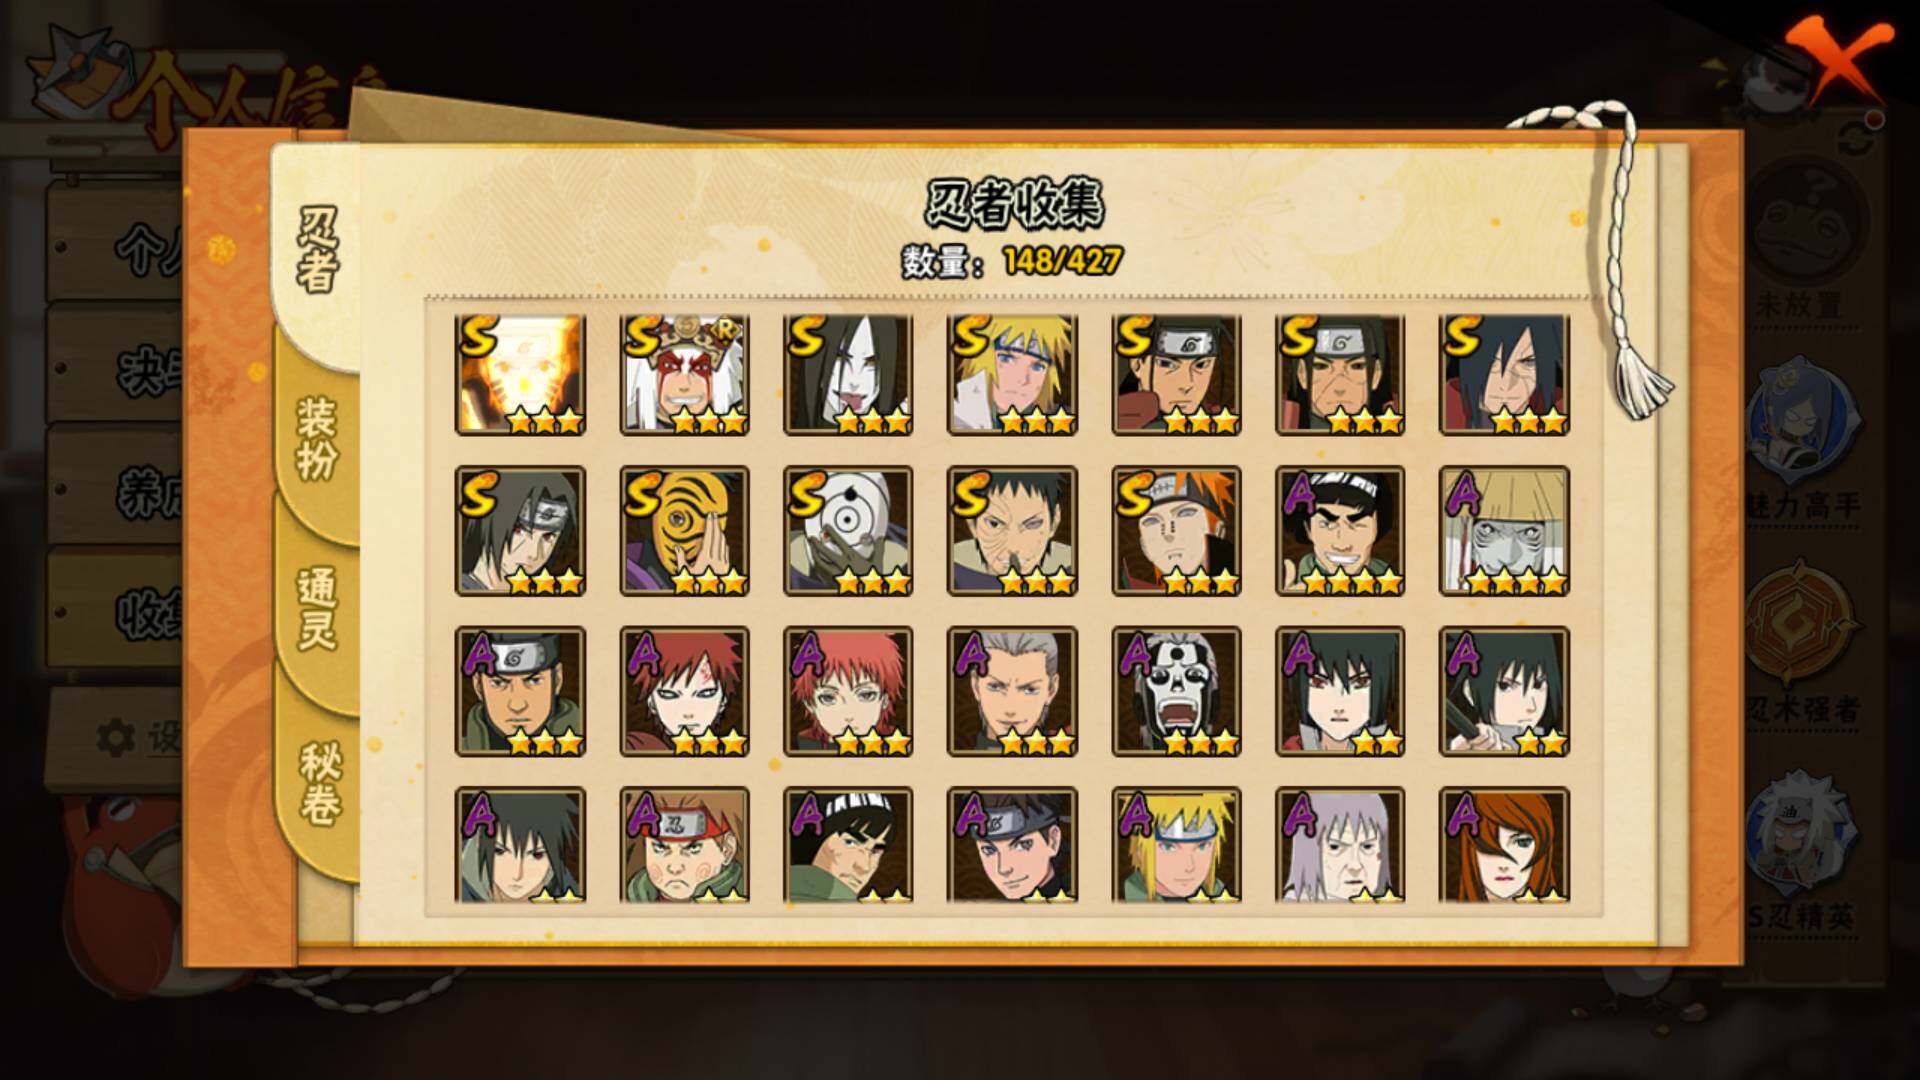The height and width of the screenshot is (1080, 1920).
Task: Open the skull-masked A-rank ninja card
Action: [x=1176, y=691]
